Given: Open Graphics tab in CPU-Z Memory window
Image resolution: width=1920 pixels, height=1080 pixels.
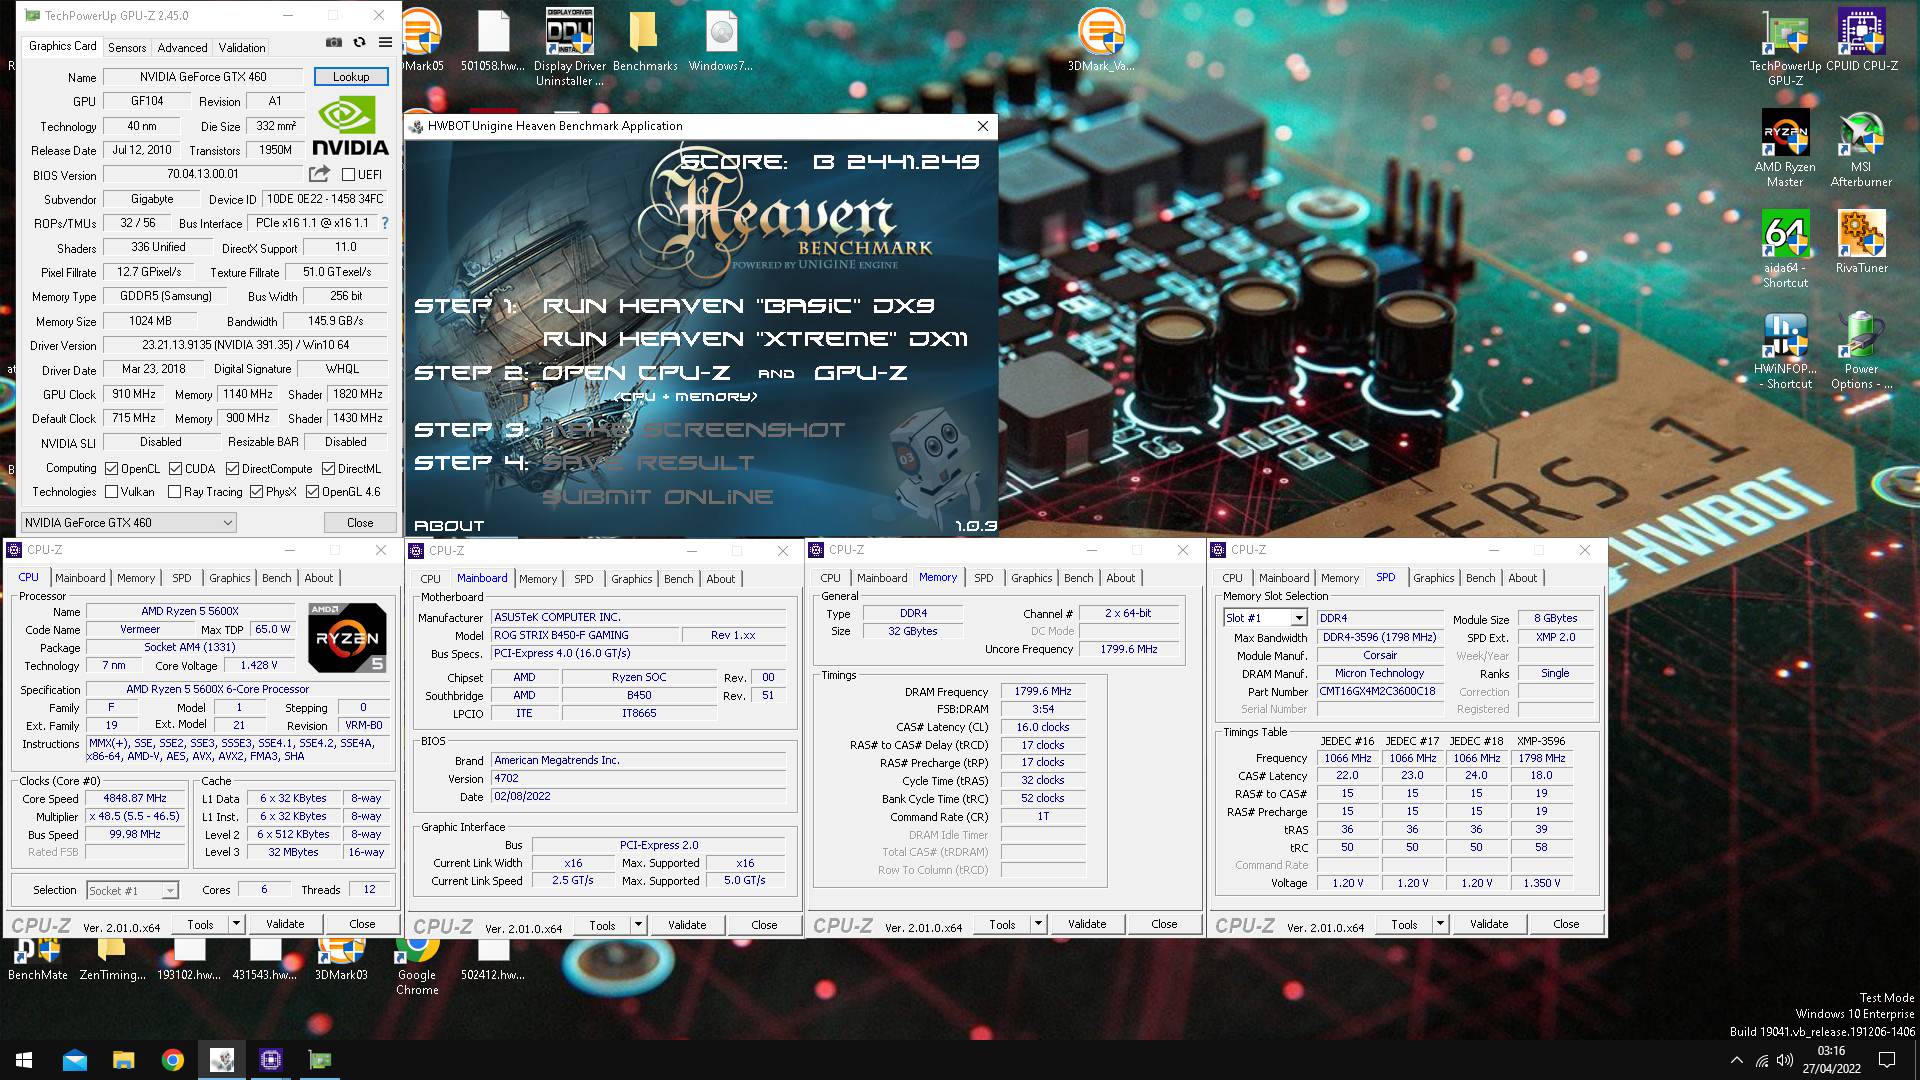Looking at the screenshot, I should 1031,578.
